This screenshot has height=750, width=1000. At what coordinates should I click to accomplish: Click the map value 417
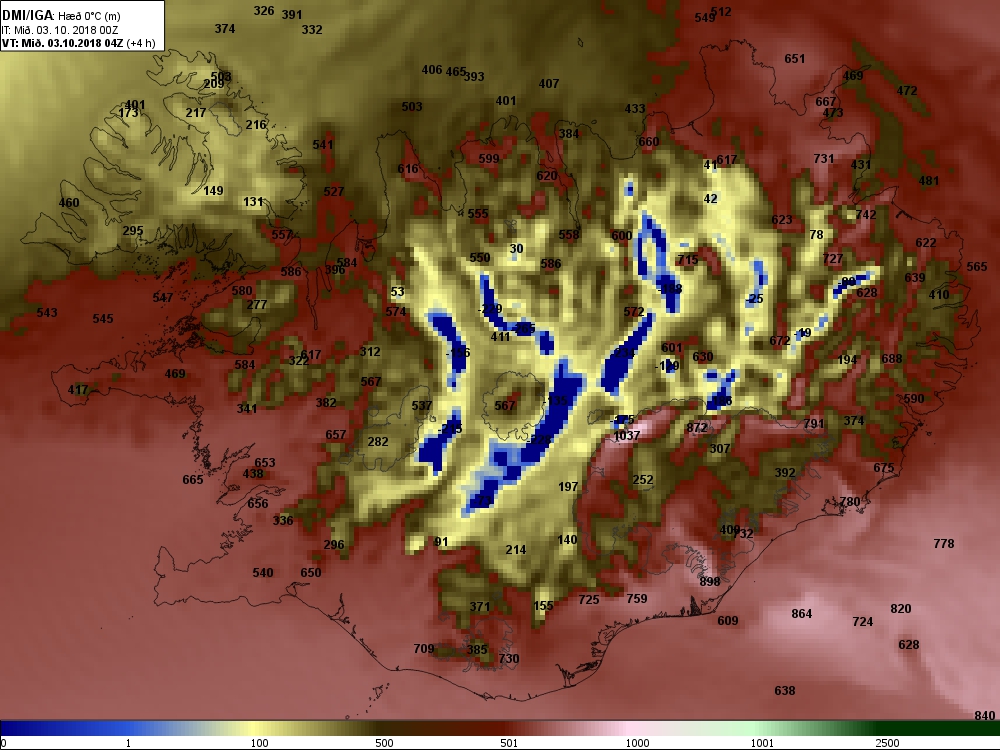tap(78, 389)
